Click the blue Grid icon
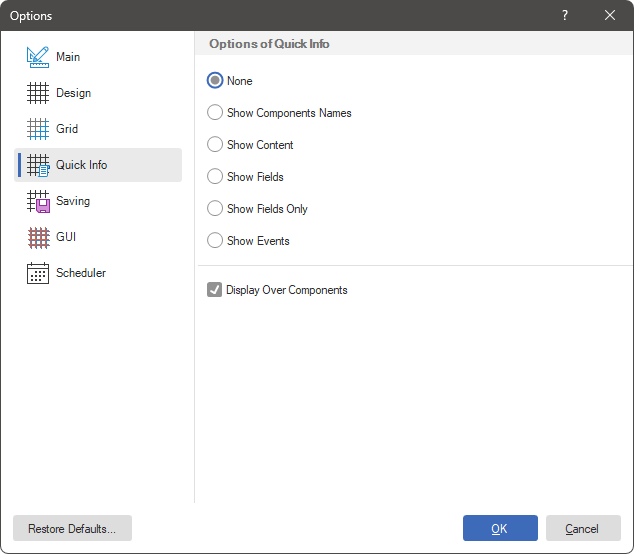The width and height of the screenshot is (634, 554). coord(38,129)
